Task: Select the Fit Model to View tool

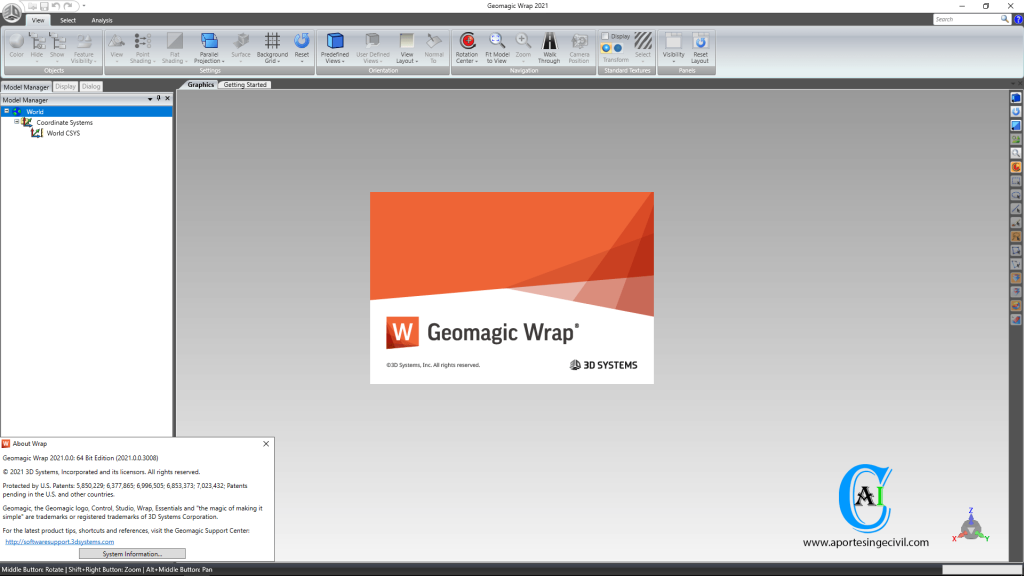Action: coord(495,45)
